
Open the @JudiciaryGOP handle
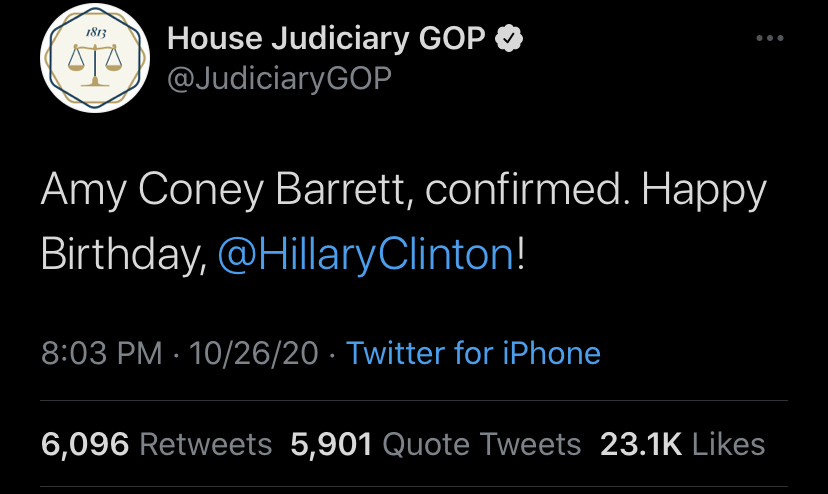click(279, 78)
